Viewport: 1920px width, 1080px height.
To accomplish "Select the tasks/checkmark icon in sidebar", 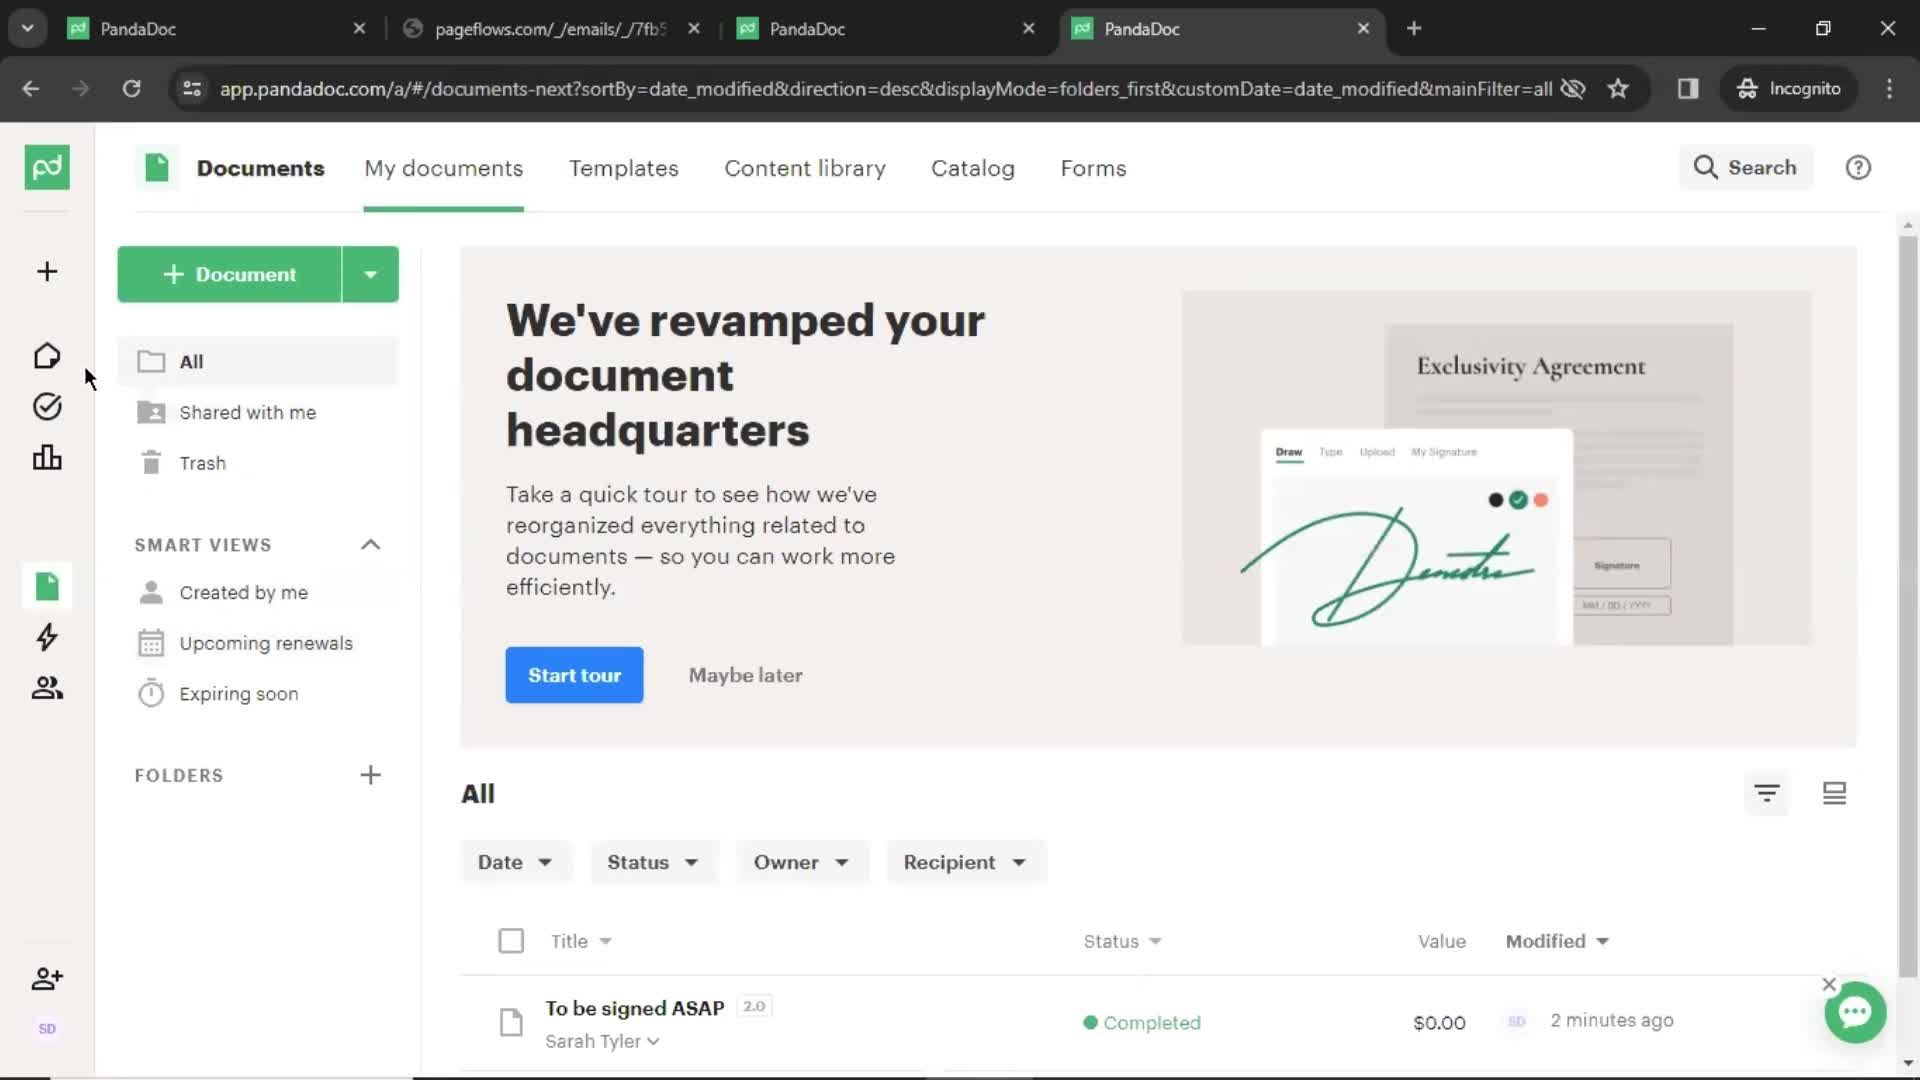I will (46, 406).
